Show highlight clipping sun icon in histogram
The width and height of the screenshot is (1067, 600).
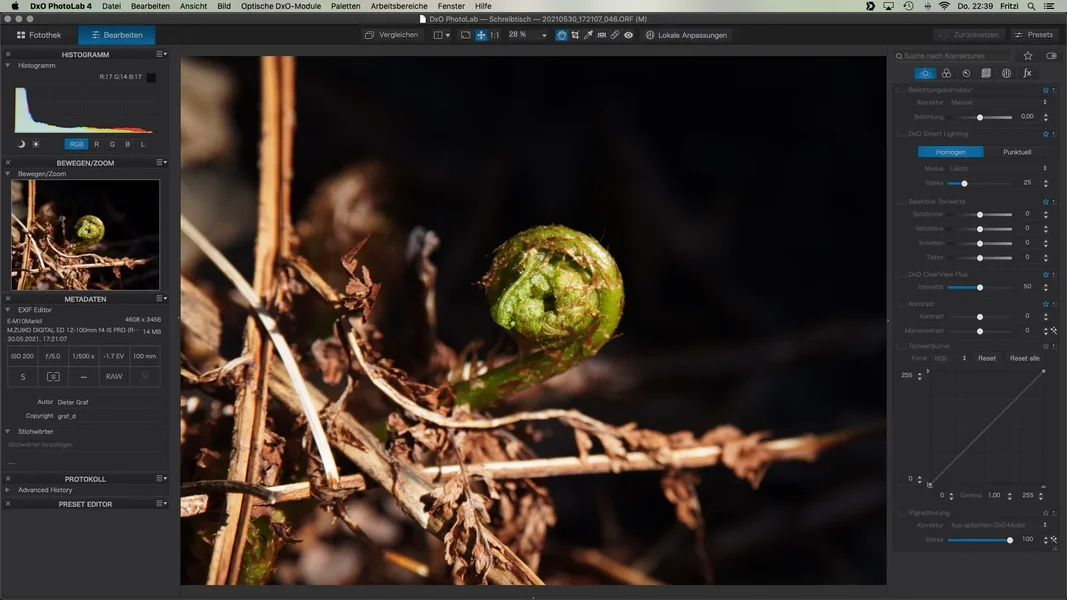point(36,144)
